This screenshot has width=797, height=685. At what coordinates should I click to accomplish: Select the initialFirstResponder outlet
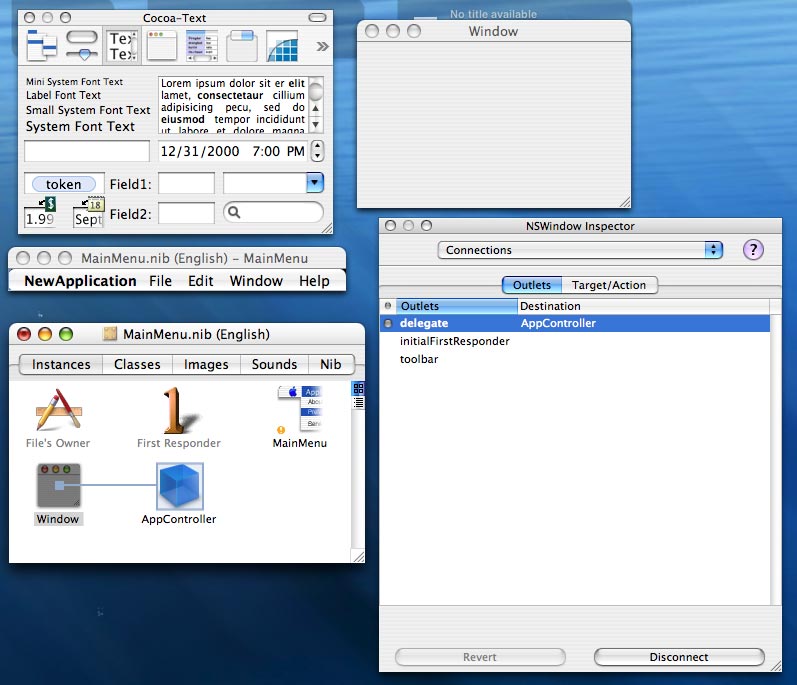(454, 341)
